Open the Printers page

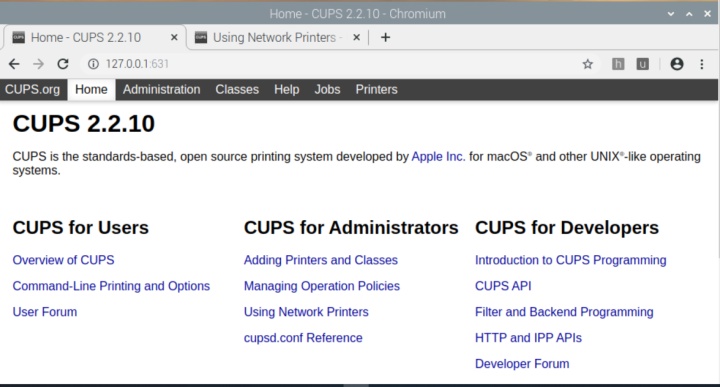(x=377, y=90)
